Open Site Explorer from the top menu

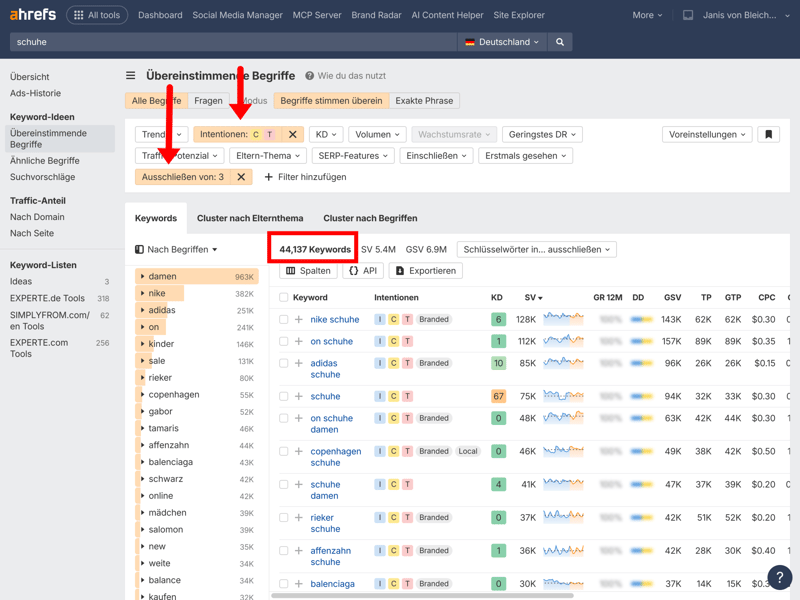click(519, 15)
